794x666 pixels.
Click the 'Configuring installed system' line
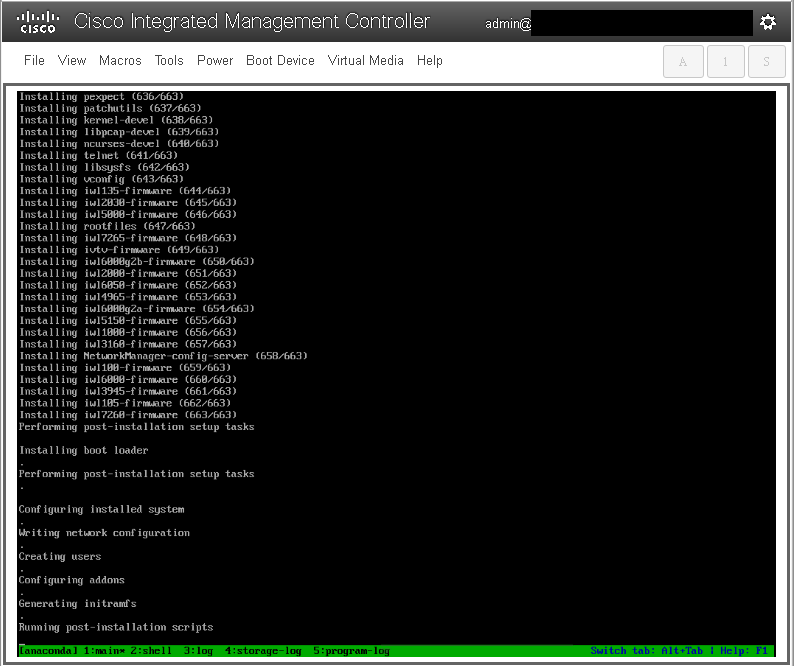101,510
